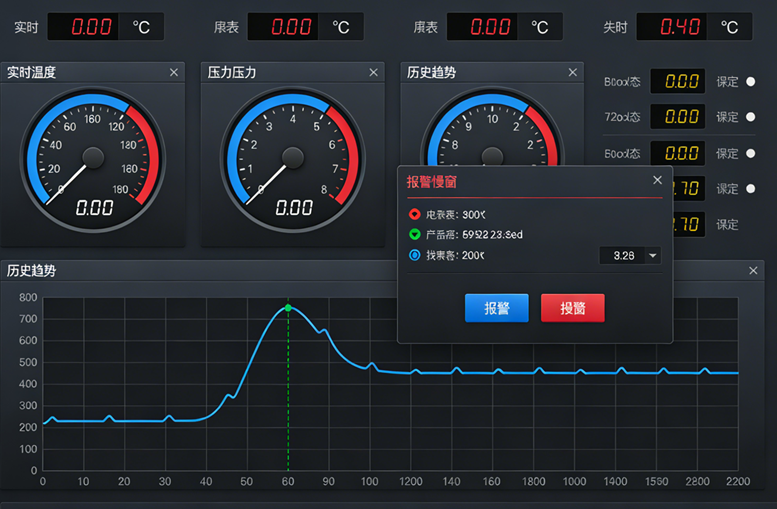Close the bottom 历史趋势 chart panel
Viewport: 777px width, 509px height.
click(x=754, y=270)
